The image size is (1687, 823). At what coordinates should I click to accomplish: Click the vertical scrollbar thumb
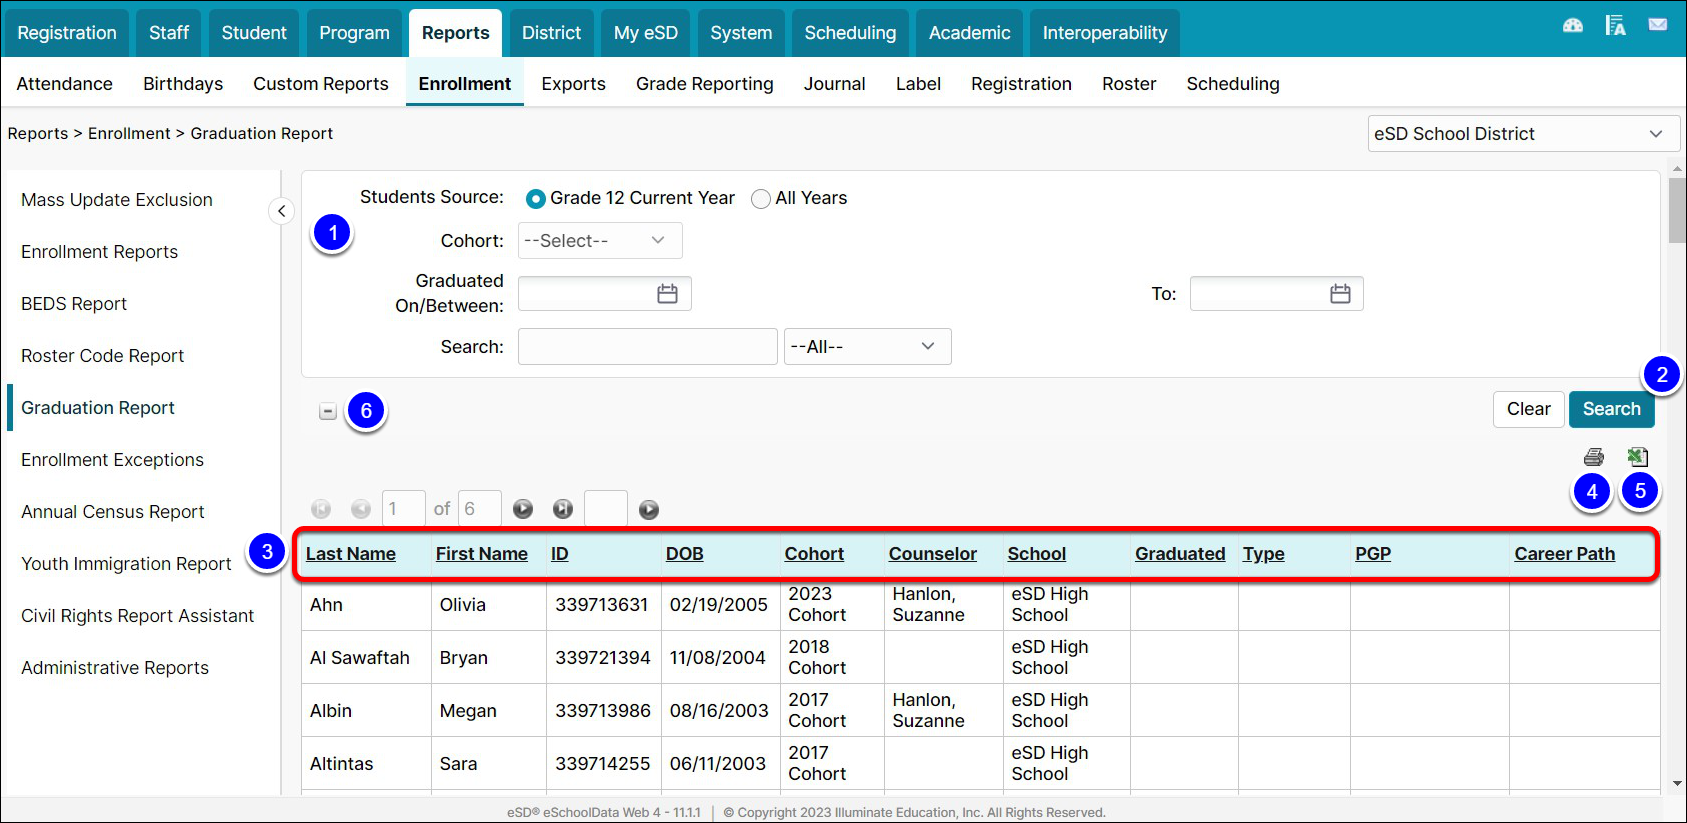click(x=1677, y=210)
